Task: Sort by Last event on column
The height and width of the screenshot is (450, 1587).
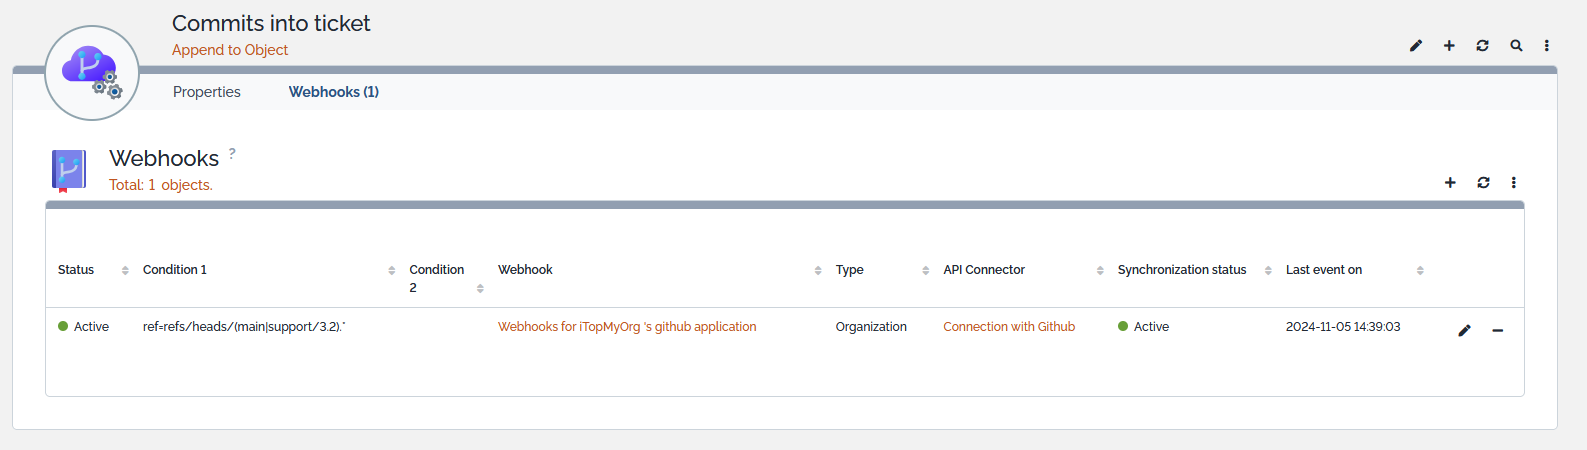Action: tap(1323, 270)
